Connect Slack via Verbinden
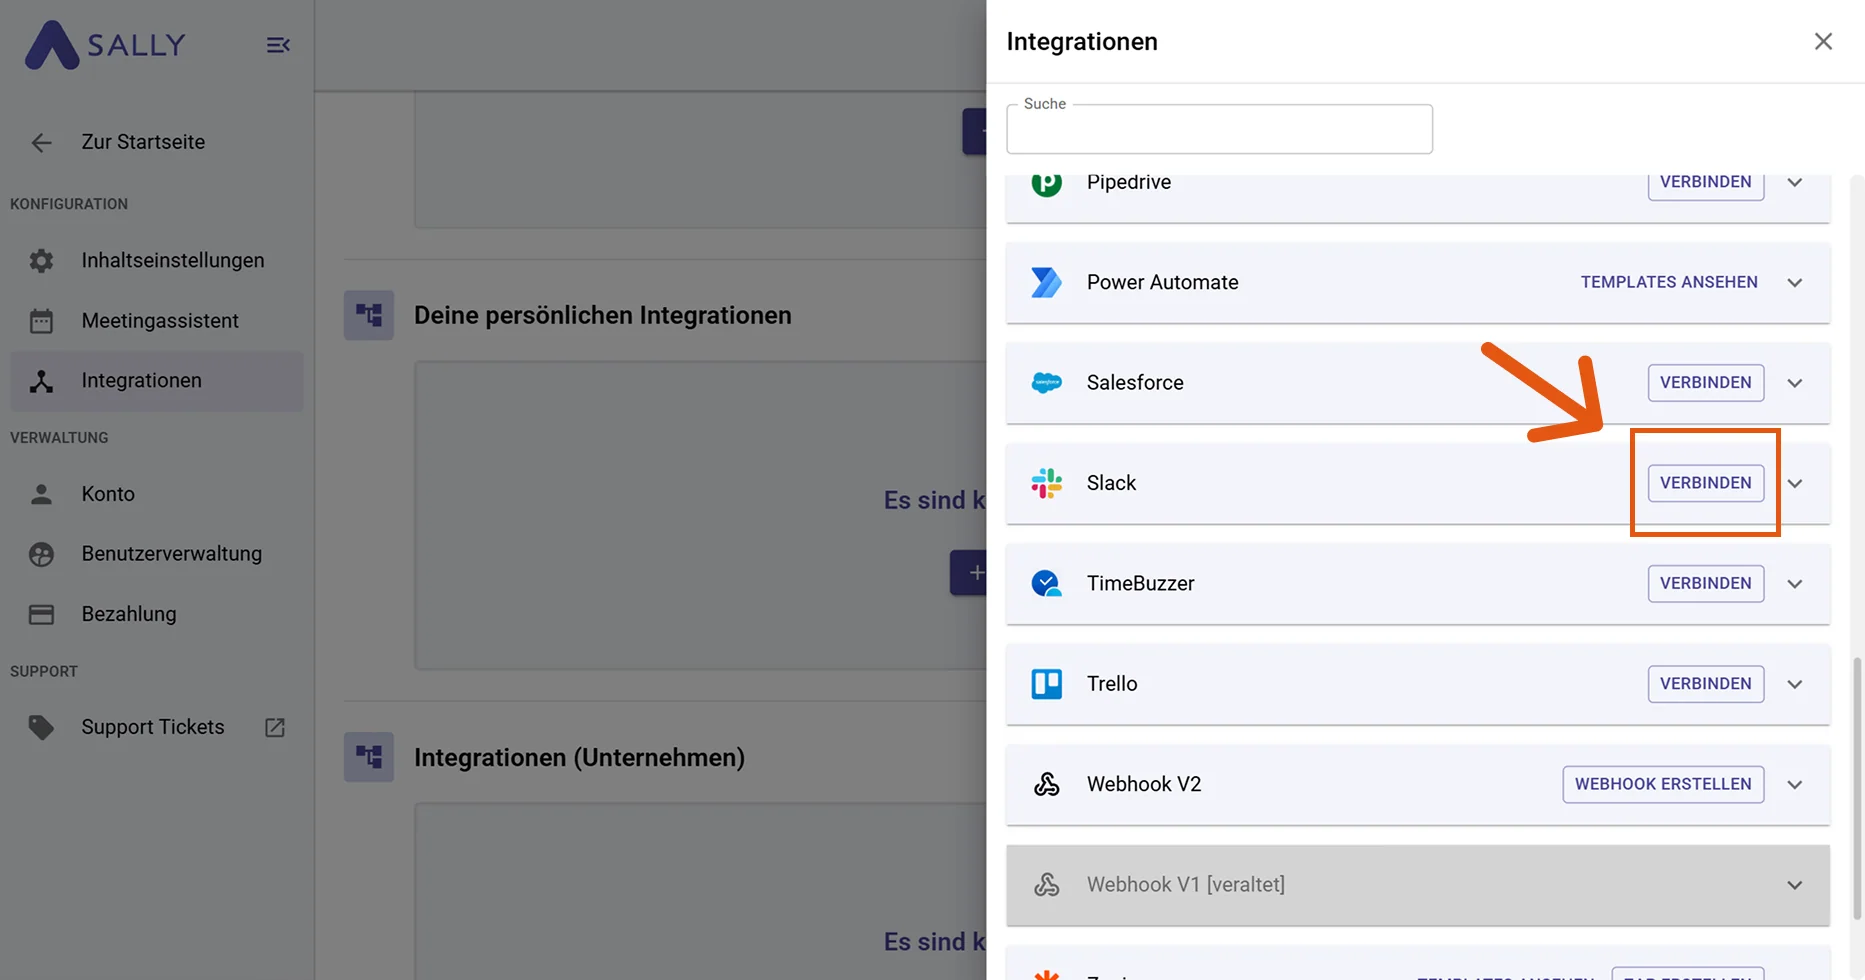 (x=1705, y=483)
